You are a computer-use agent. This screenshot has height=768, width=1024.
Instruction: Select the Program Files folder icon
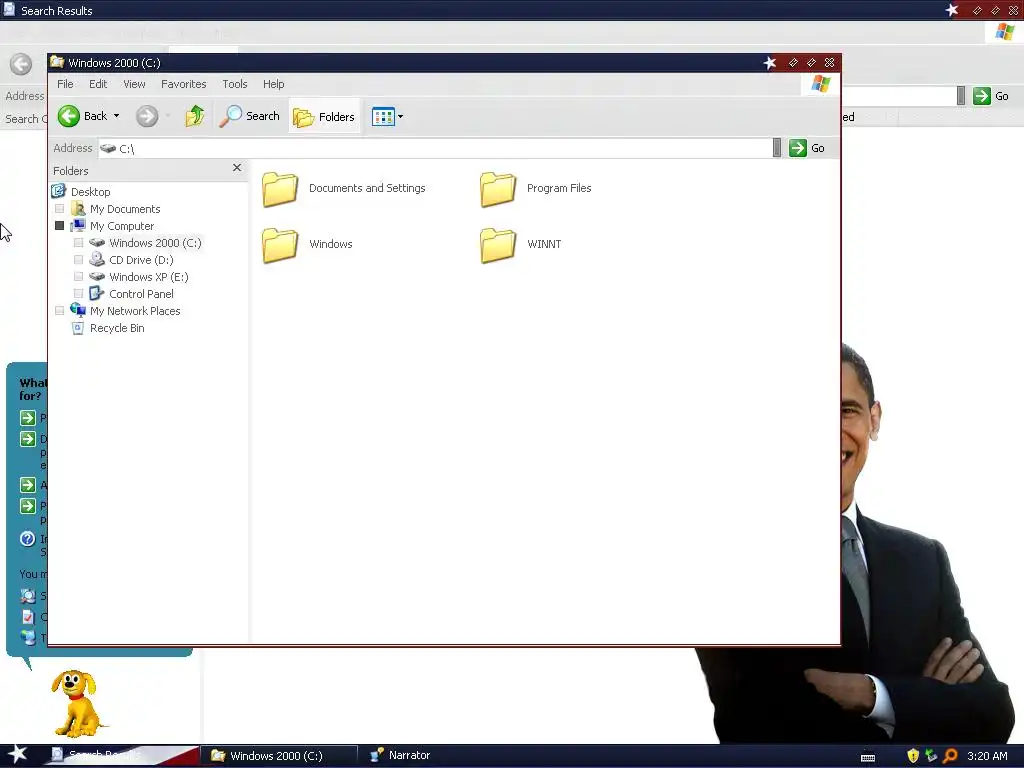coord(498,189)
